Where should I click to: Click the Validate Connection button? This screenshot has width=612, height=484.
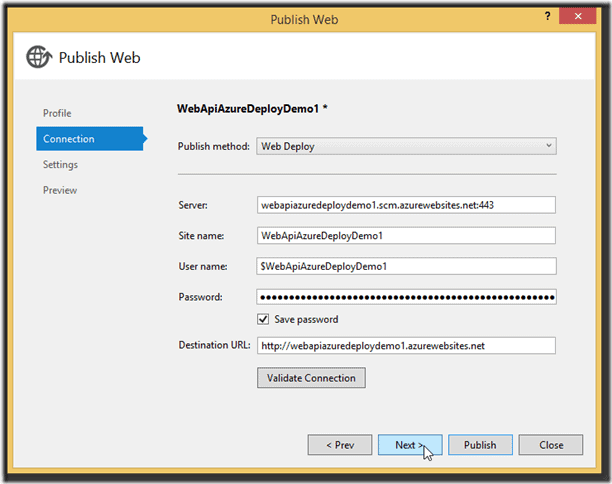(311, 378)
